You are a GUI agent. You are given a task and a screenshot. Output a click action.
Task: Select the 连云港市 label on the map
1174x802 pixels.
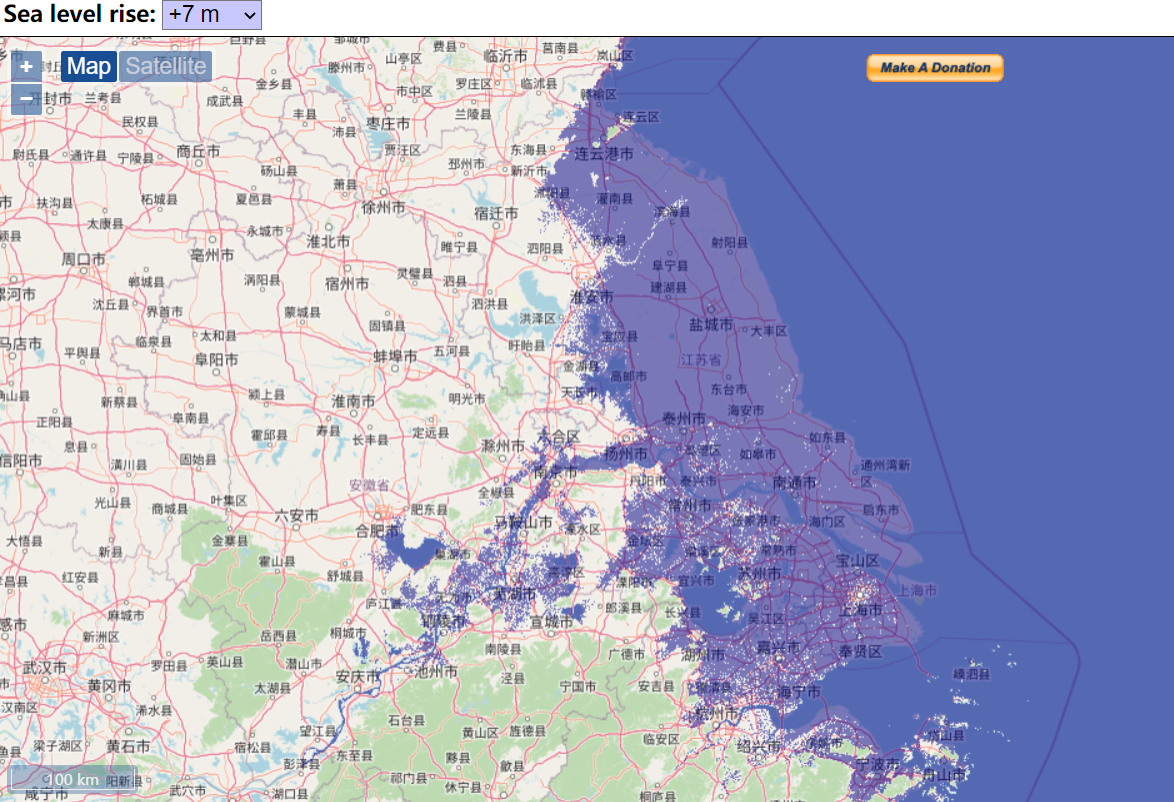pos(604,154)
